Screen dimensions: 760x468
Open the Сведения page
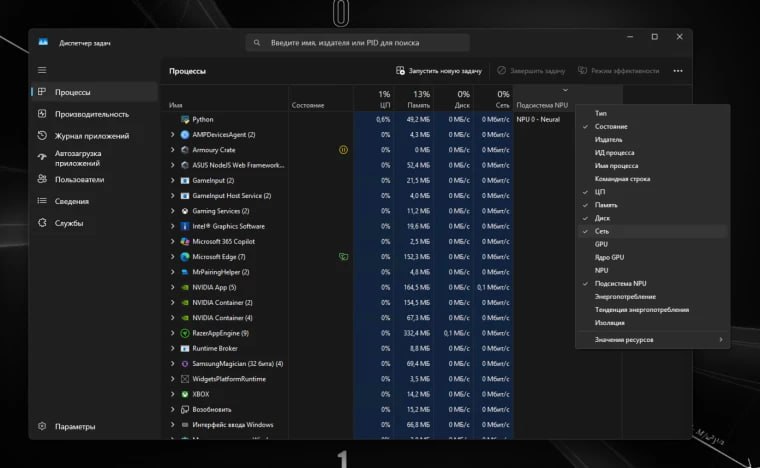[94, 201]
